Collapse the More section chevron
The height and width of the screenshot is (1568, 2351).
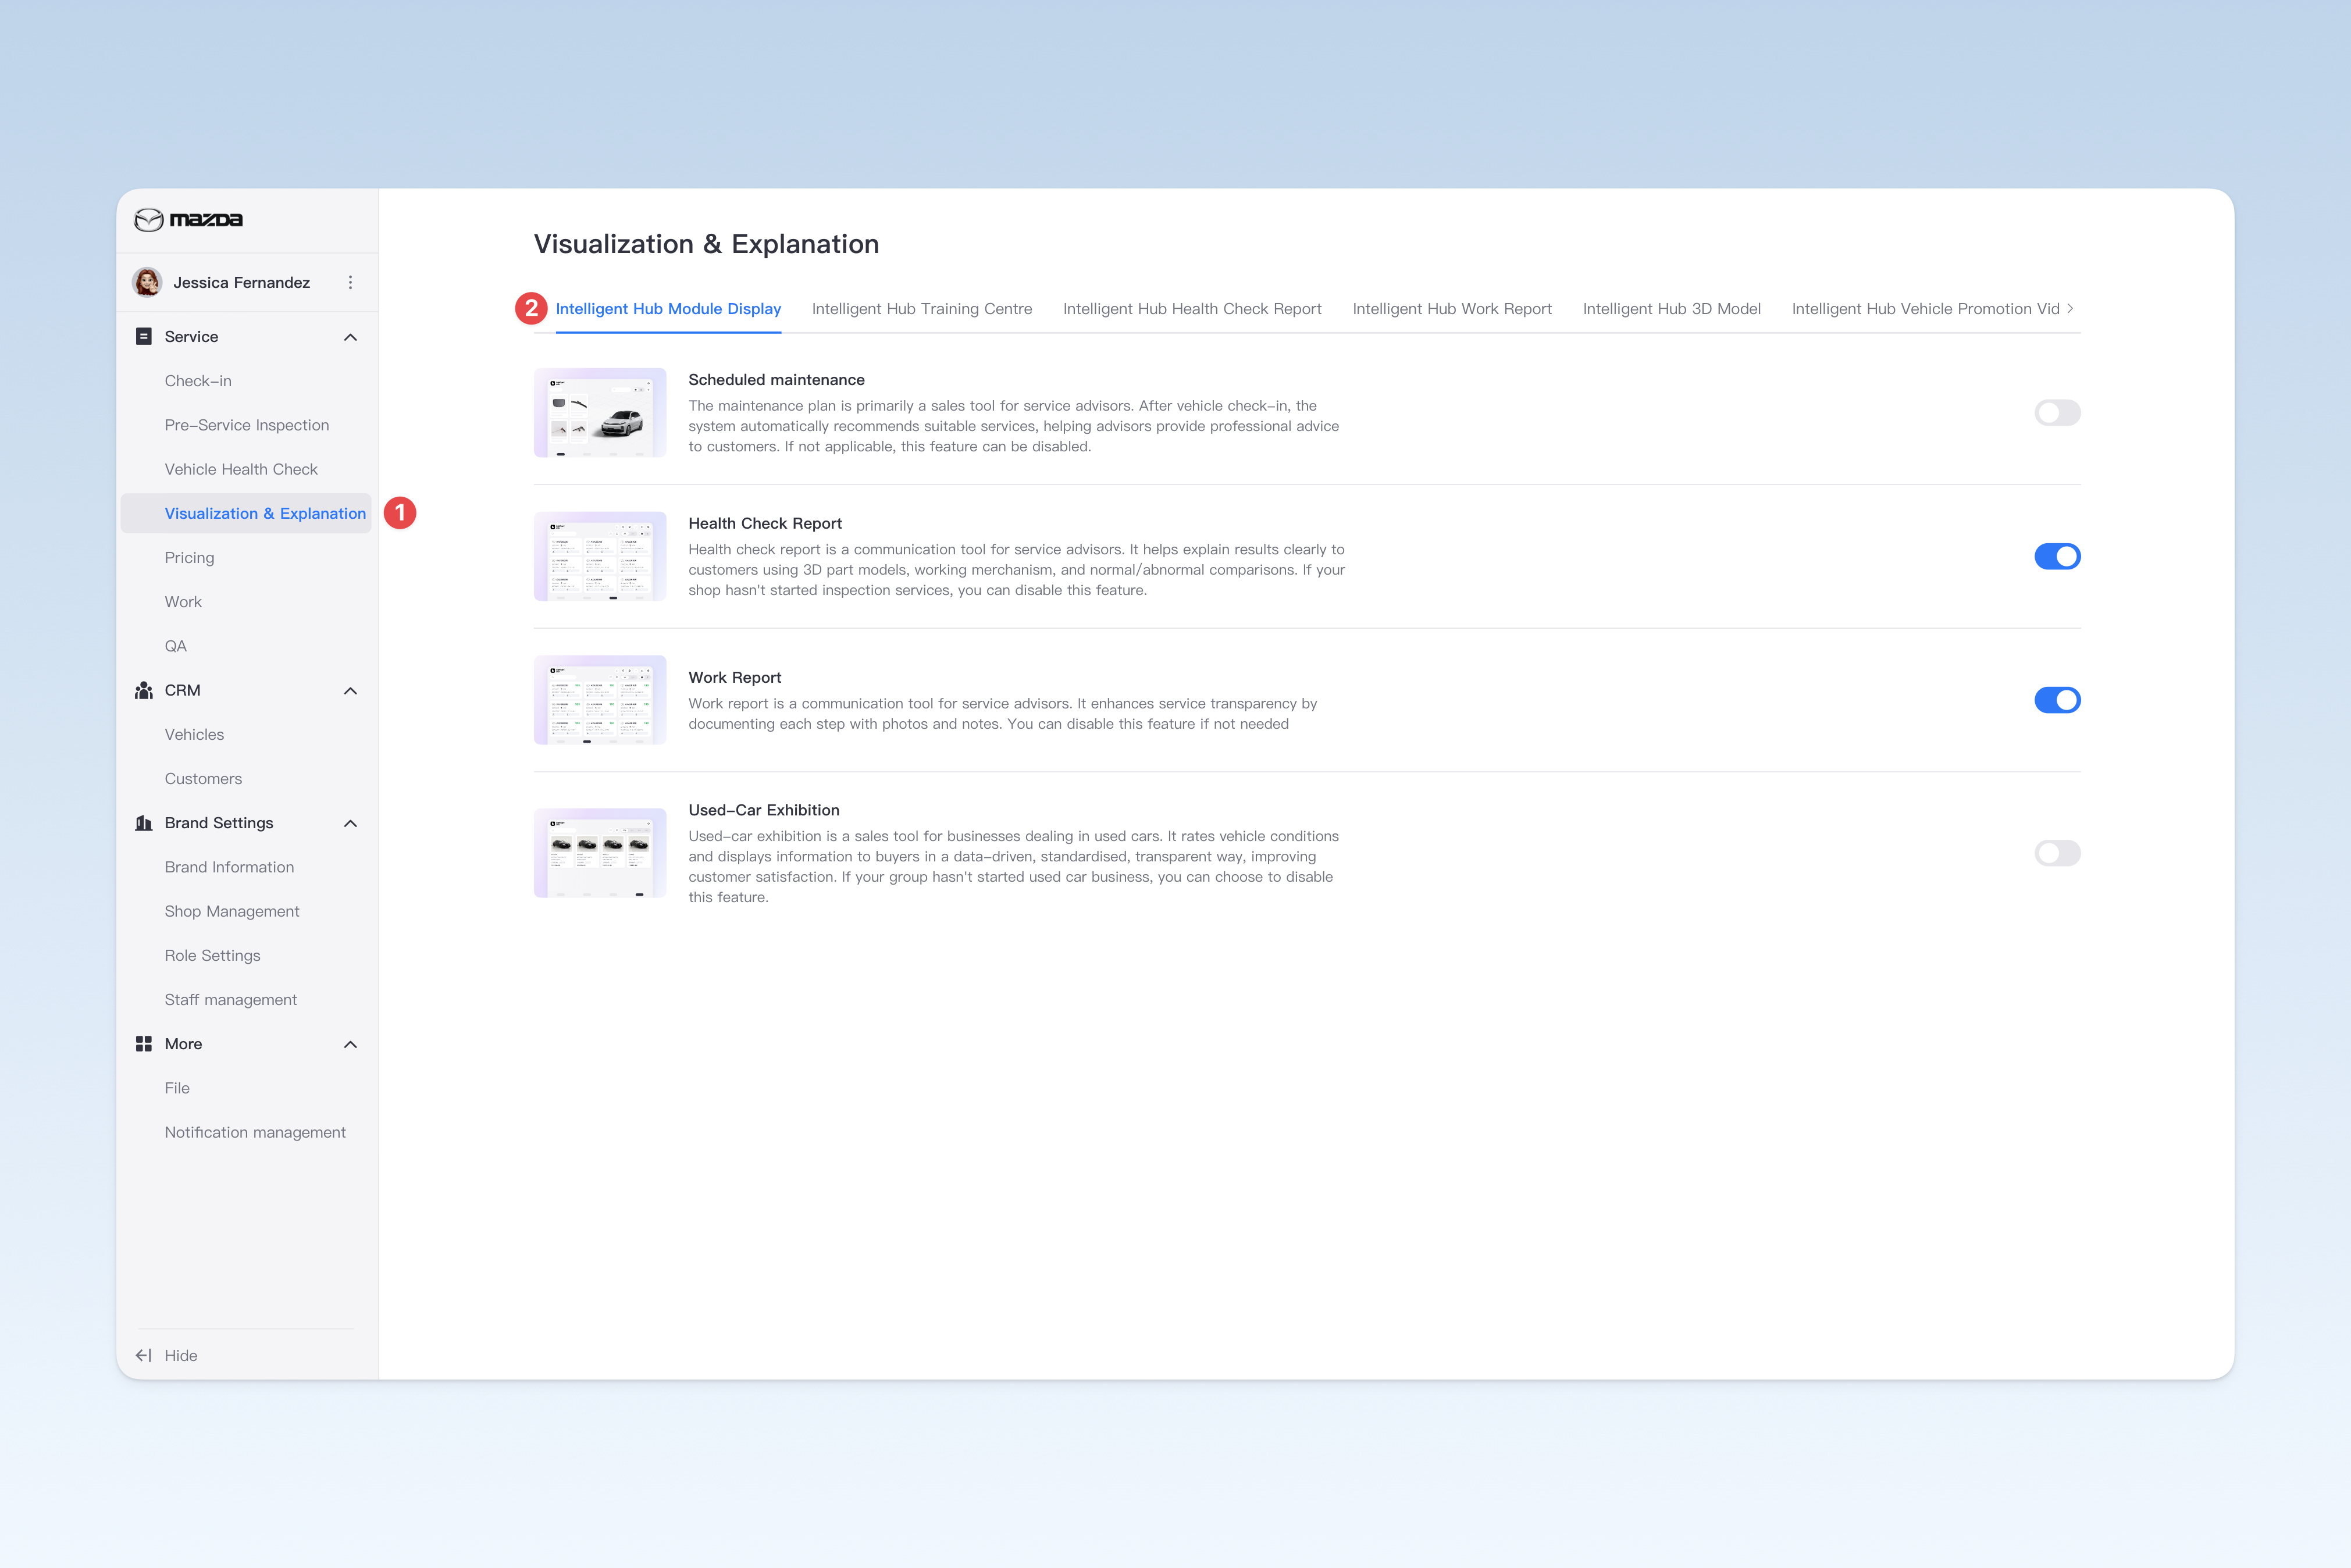pyautogui.click(x=350, y=1045)
